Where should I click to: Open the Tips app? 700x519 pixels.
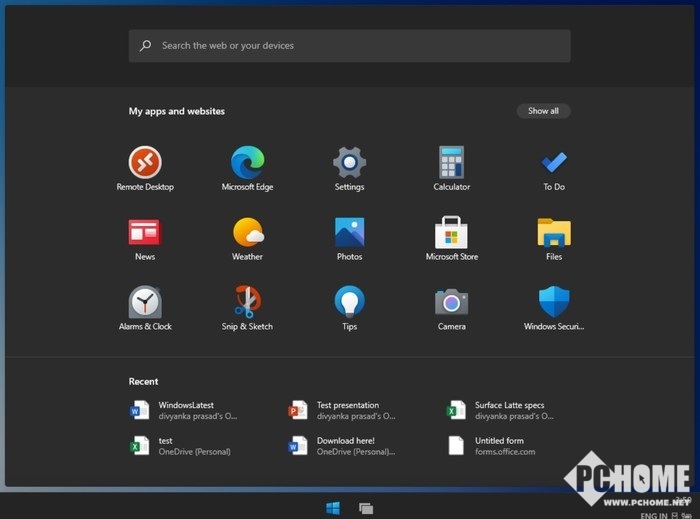click(x=349, y=303)
